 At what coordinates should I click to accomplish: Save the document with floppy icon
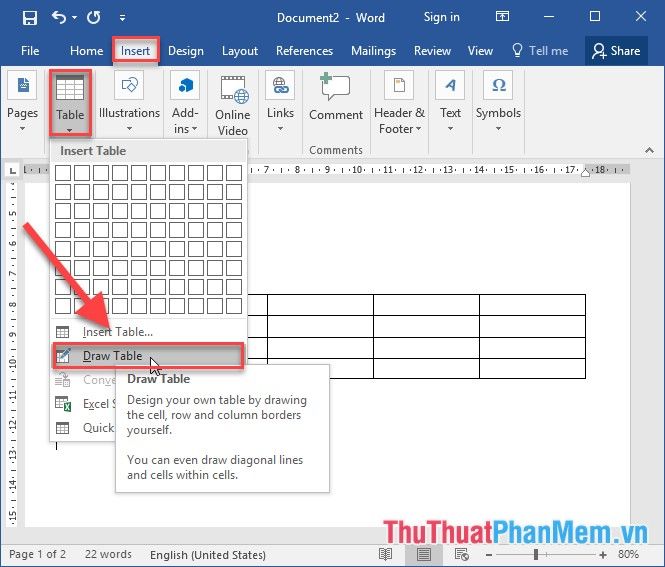(x=30, y=18)
